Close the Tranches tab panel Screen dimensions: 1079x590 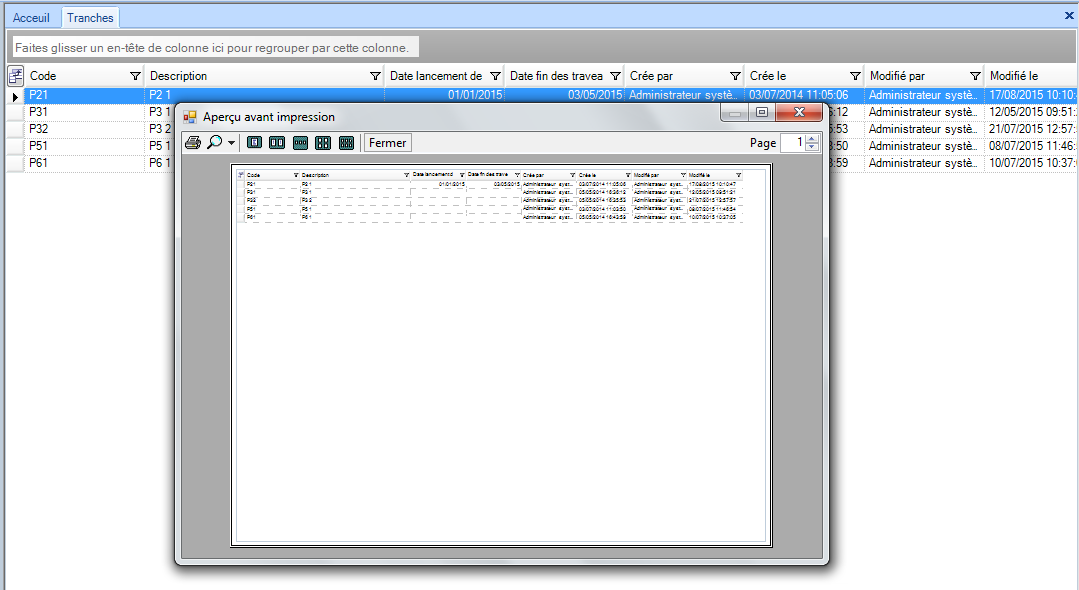(x=1068, y=16)
